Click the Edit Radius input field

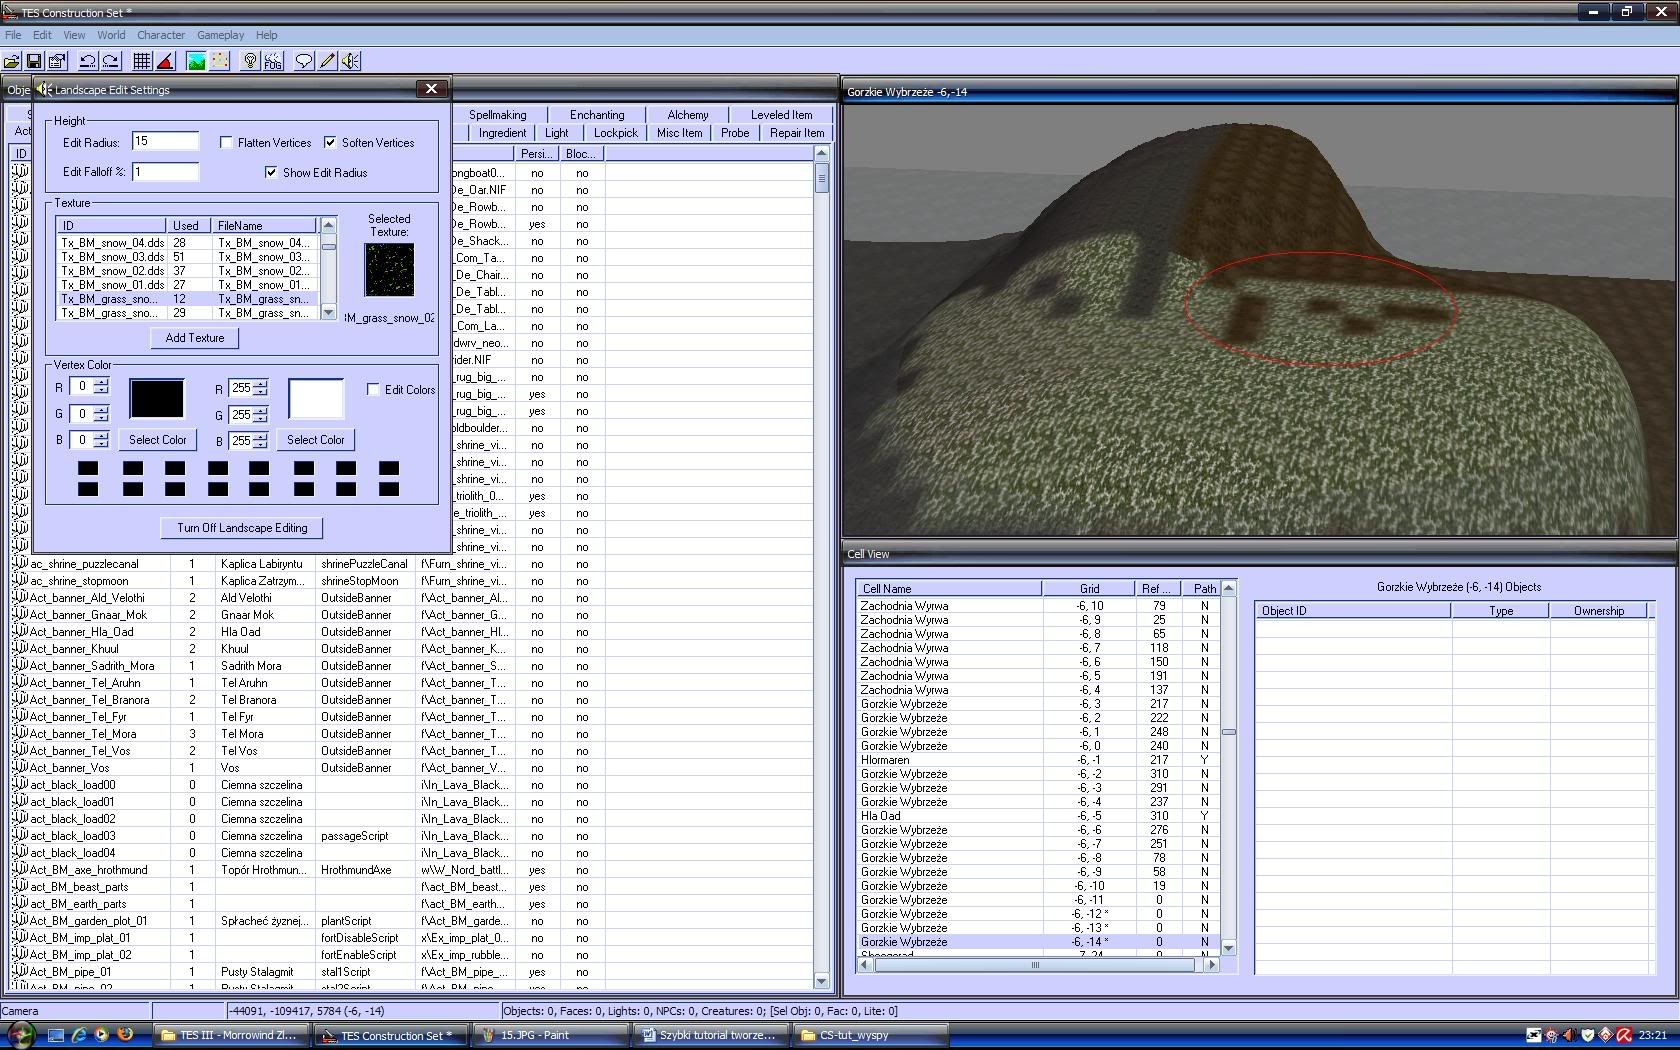click(165, 142)
